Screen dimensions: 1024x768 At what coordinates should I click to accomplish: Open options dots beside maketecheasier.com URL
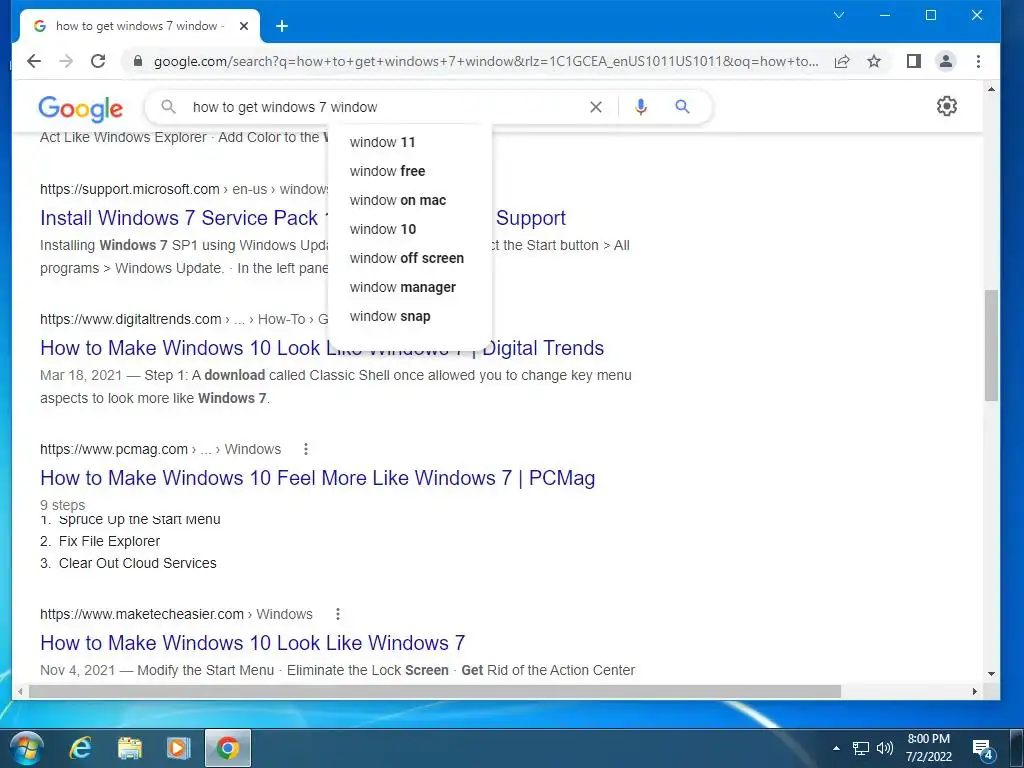[x=338, y=614]
